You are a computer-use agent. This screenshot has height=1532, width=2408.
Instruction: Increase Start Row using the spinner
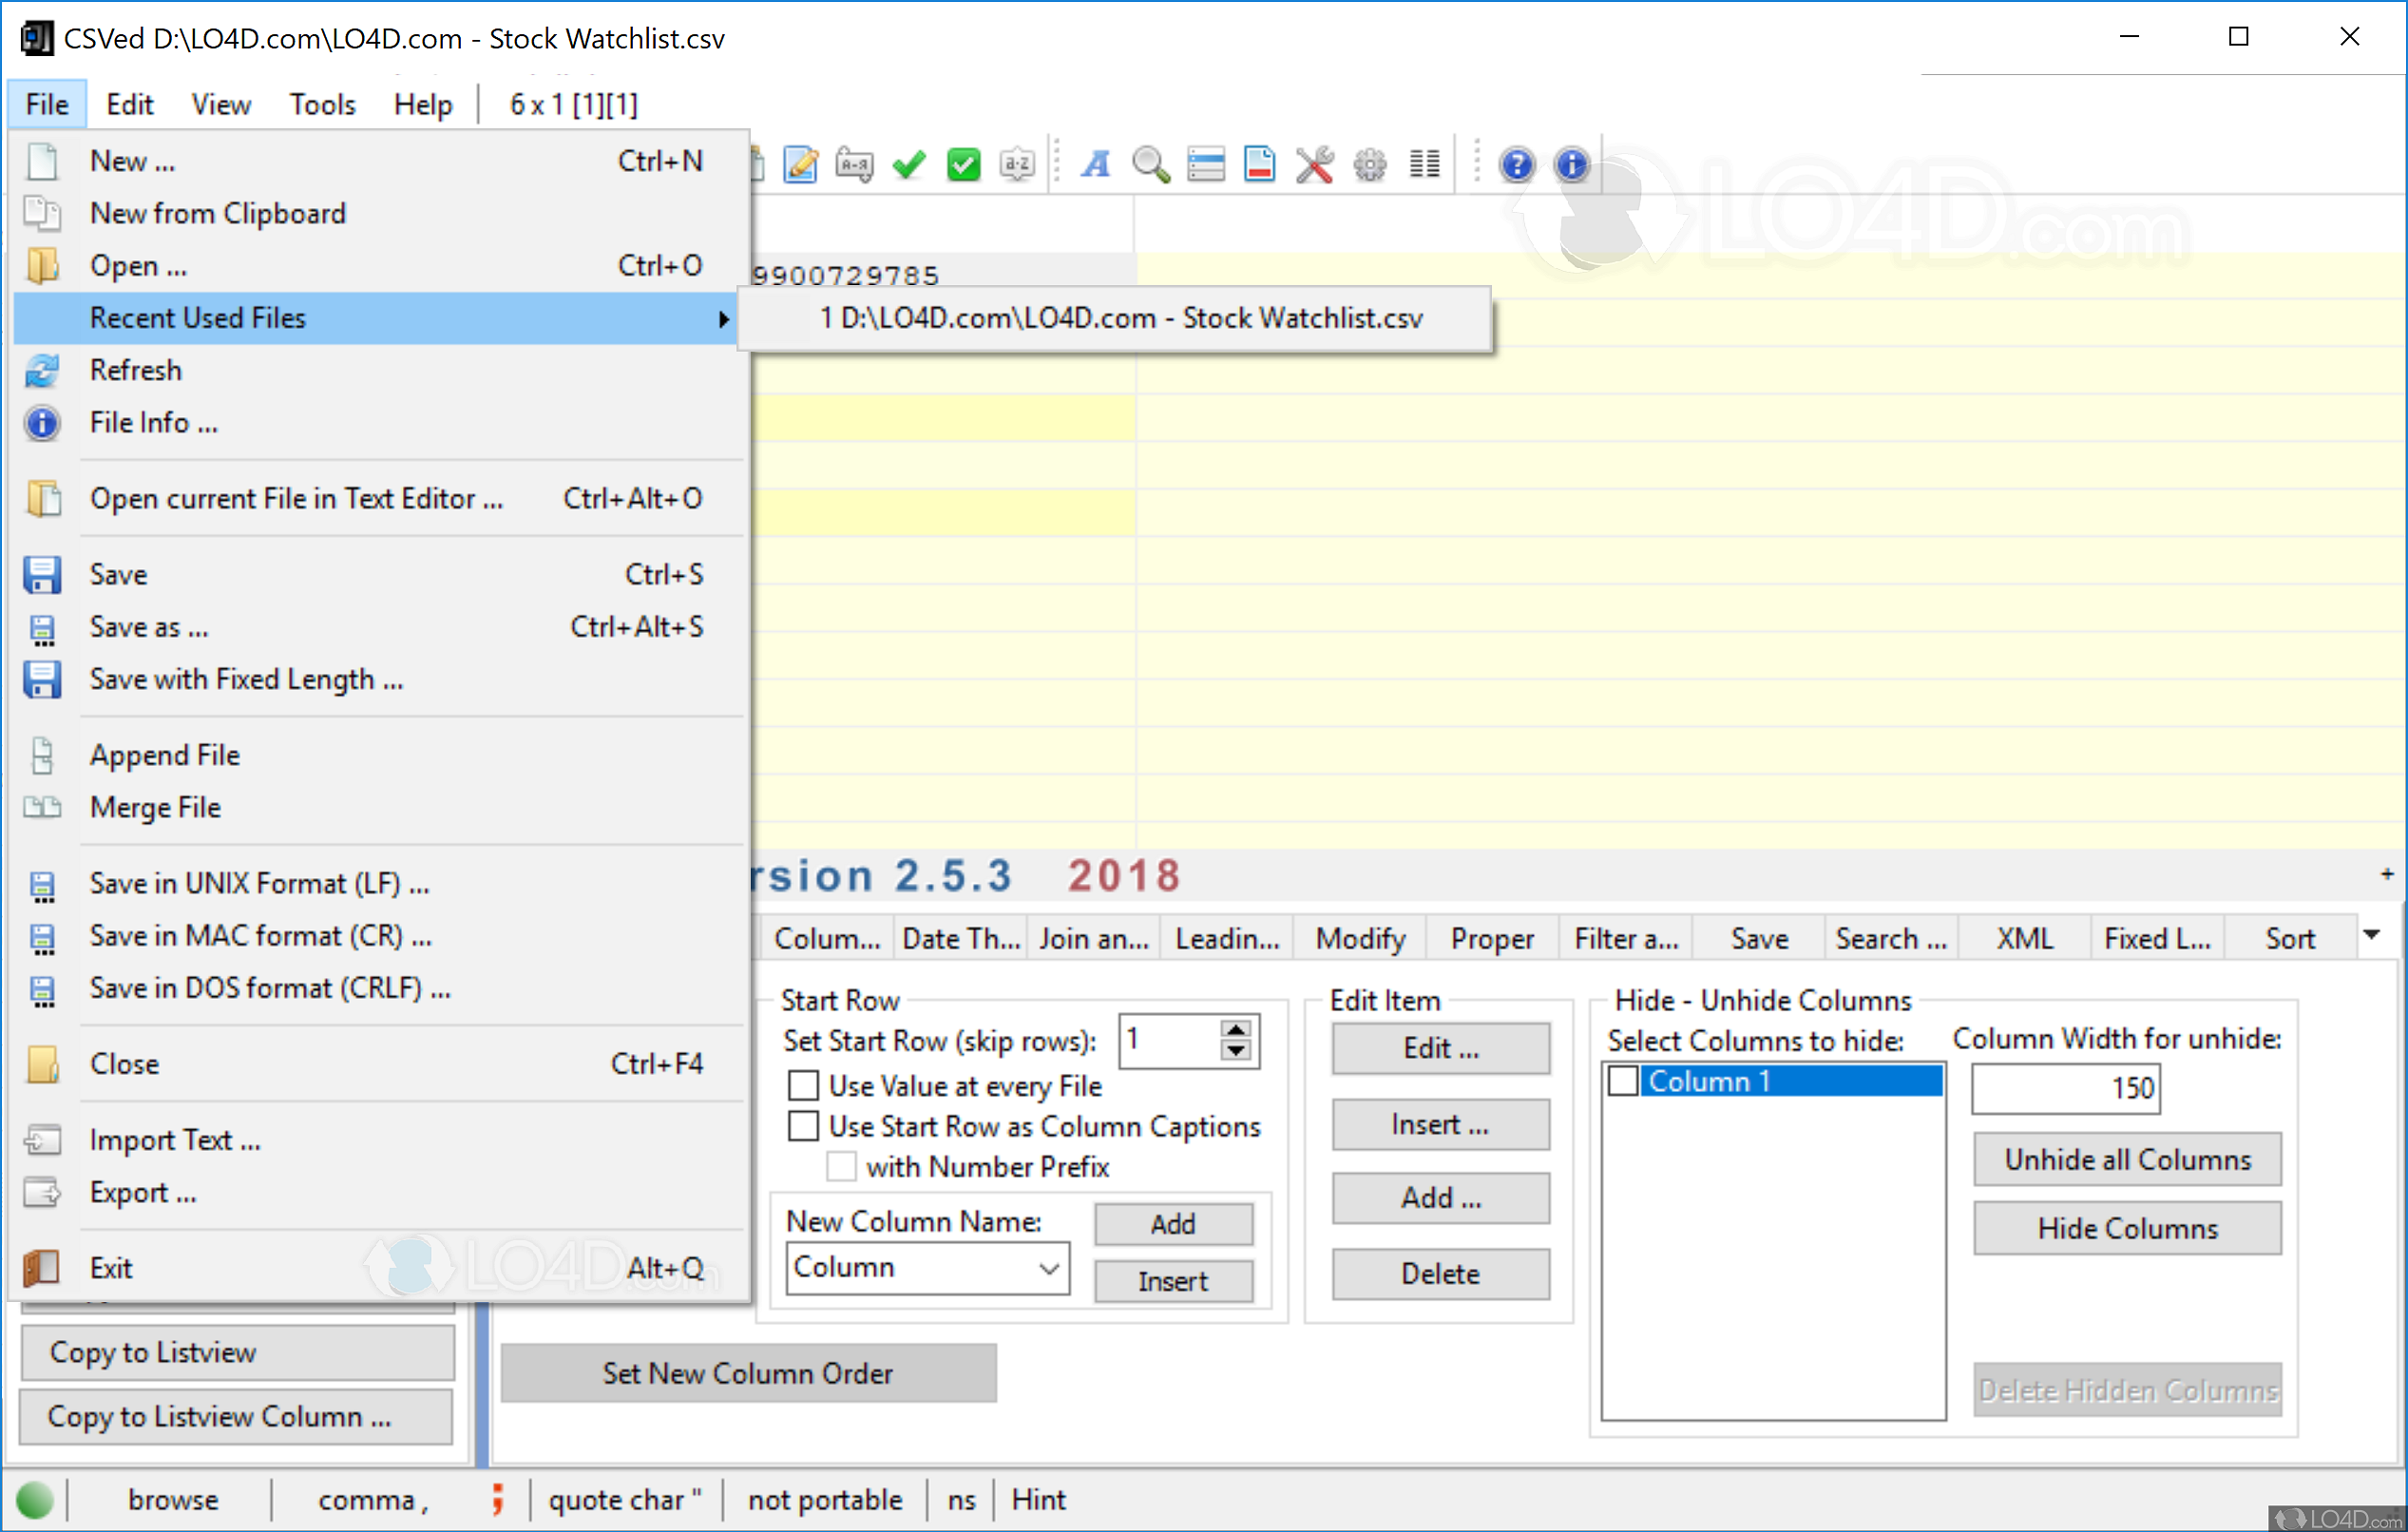[1237, 1030]
